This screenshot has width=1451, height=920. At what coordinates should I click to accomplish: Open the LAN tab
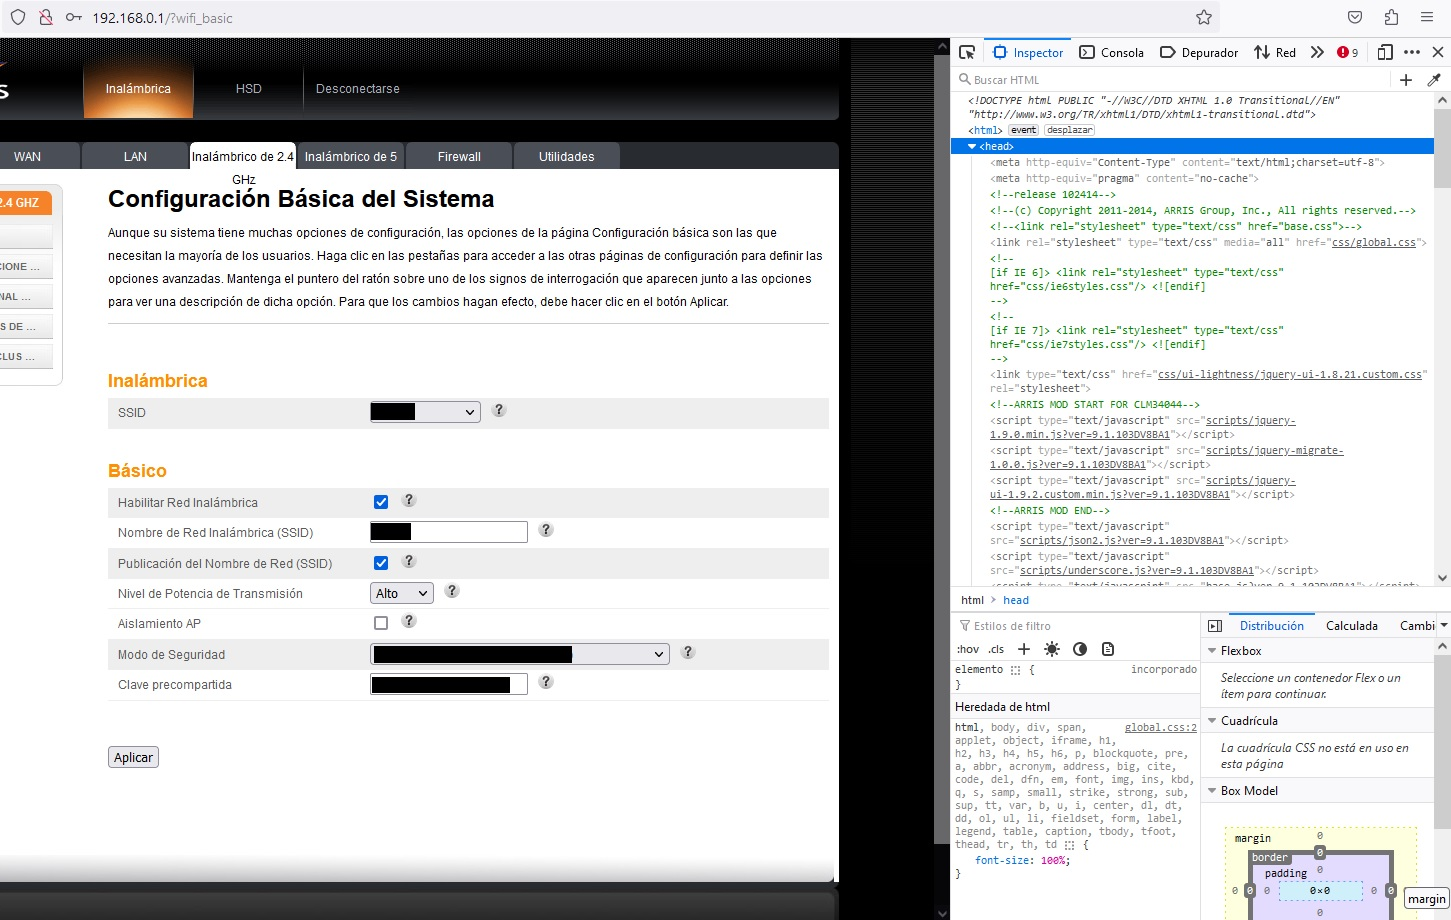click(135, 156)
